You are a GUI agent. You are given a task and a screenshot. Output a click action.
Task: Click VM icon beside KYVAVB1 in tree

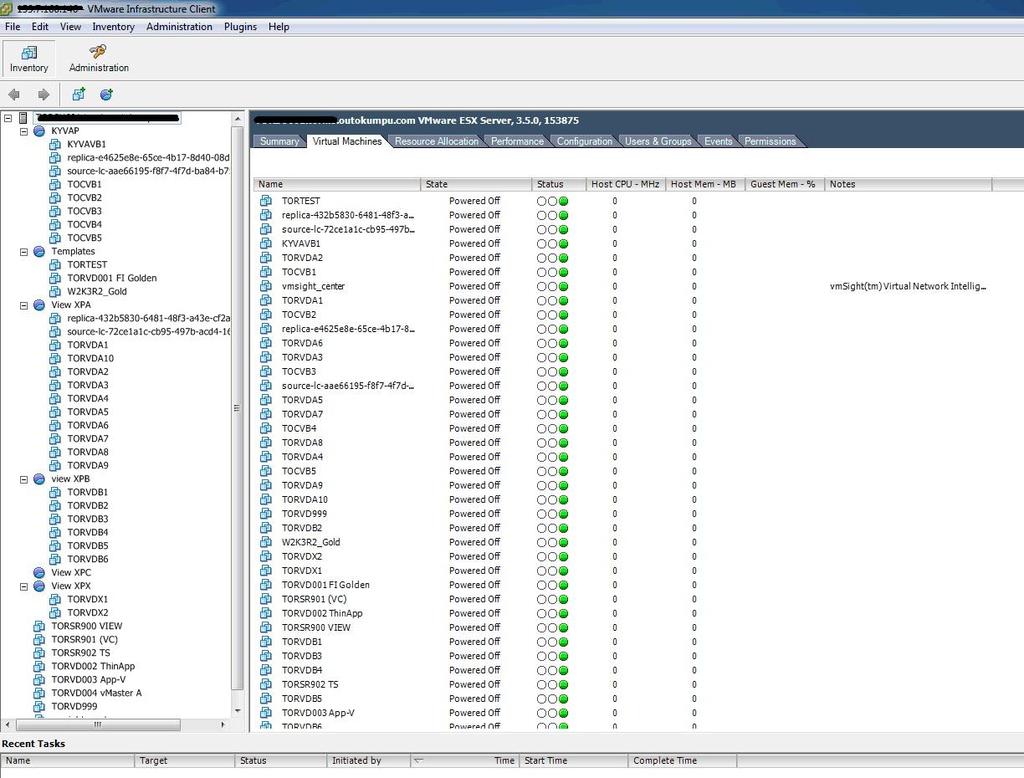[x=55, y=144]
